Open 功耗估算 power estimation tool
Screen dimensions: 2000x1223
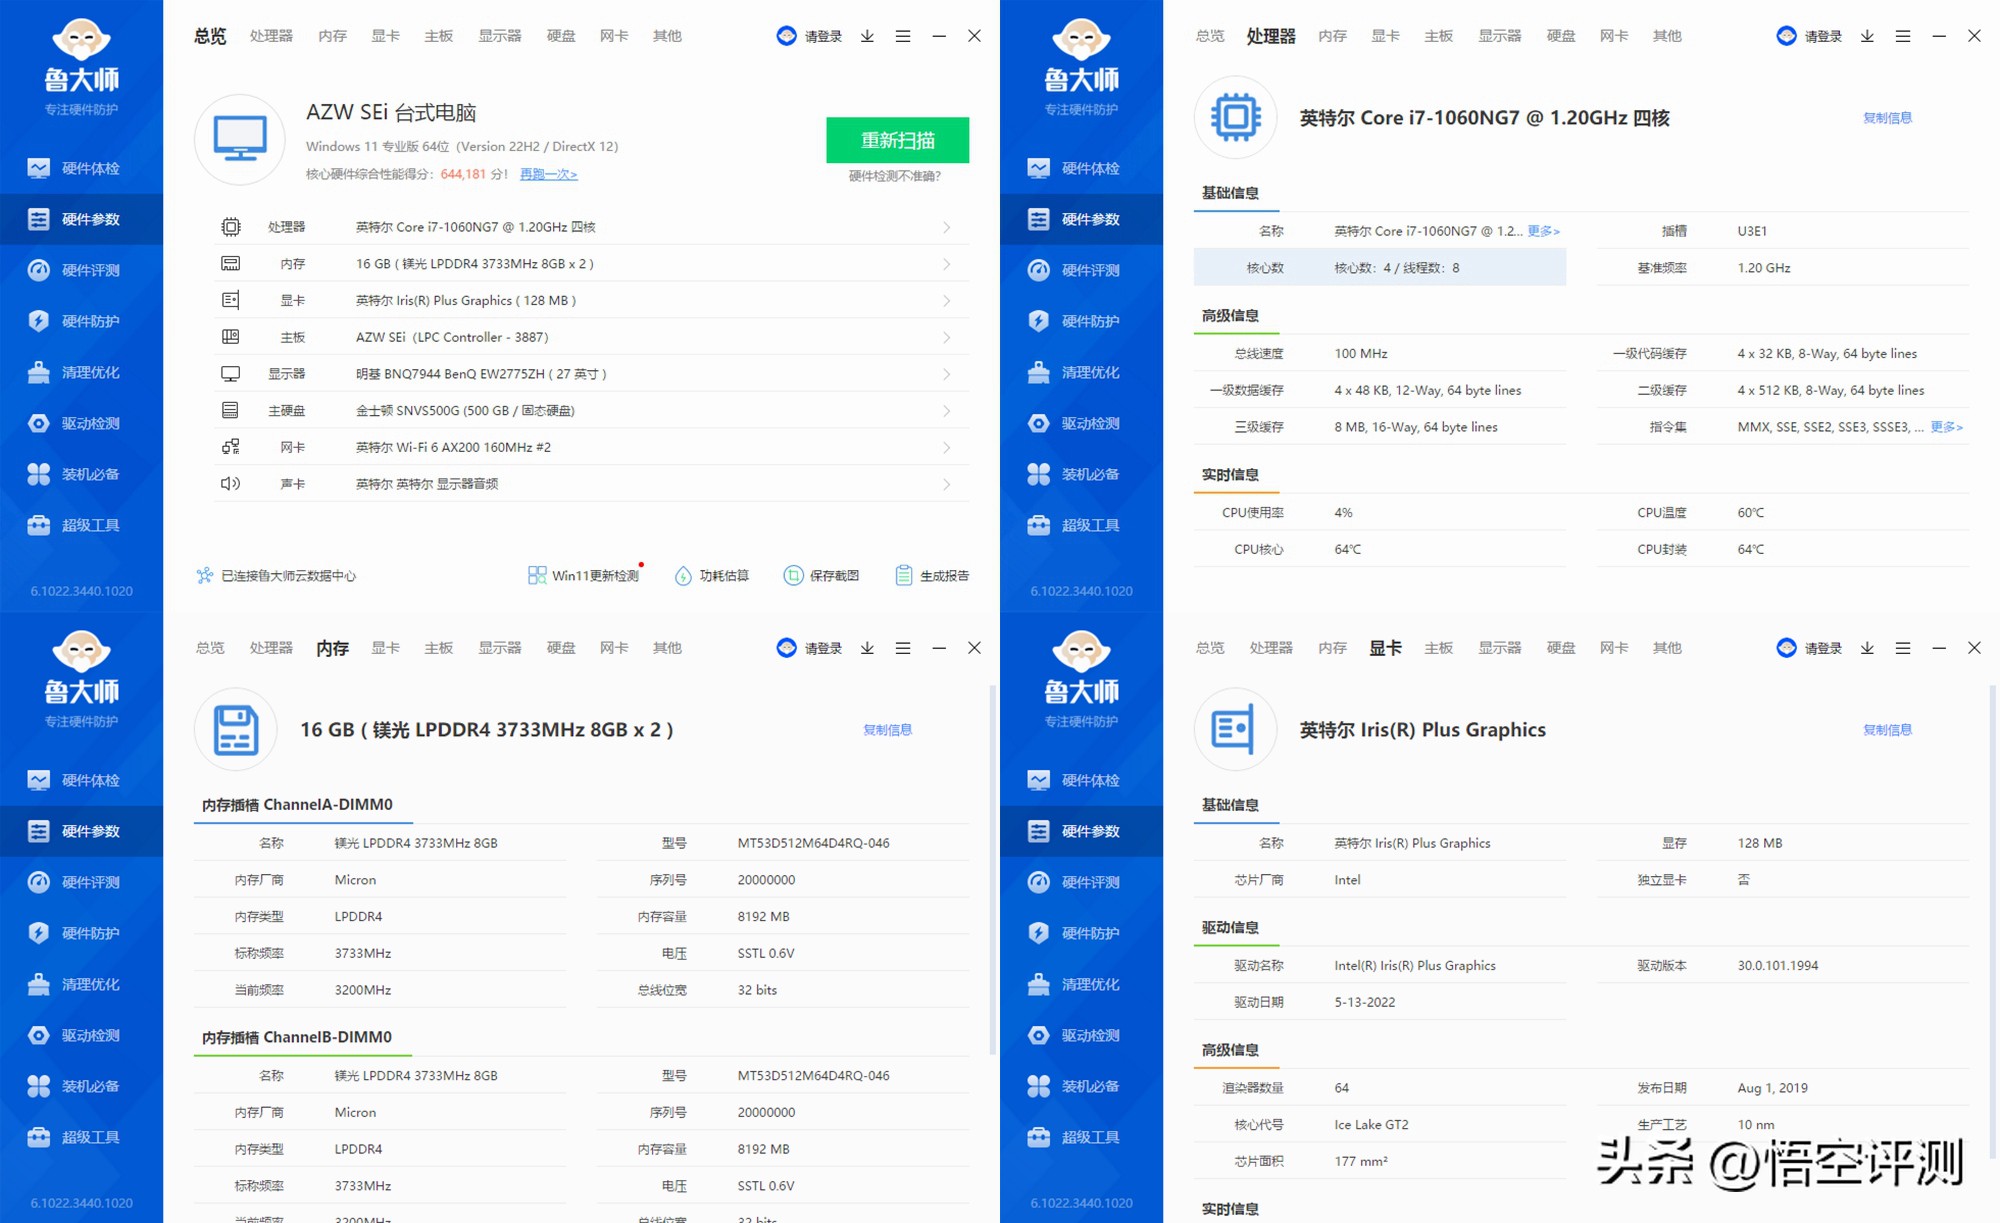click(x=712, y=575)
